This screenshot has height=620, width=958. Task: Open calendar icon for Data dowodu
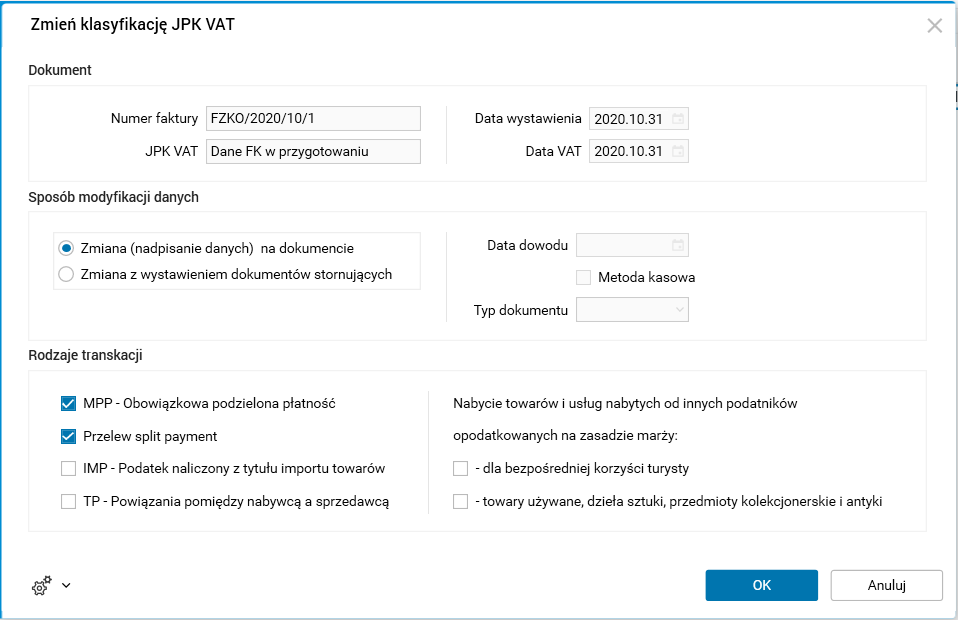tap(678, 245)
